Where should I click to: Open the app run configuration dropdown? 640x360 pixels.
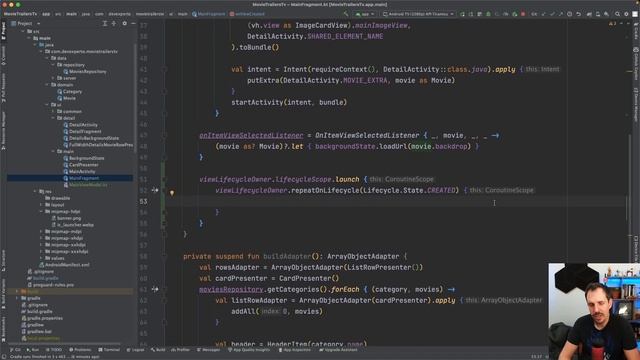coord(365,14)
